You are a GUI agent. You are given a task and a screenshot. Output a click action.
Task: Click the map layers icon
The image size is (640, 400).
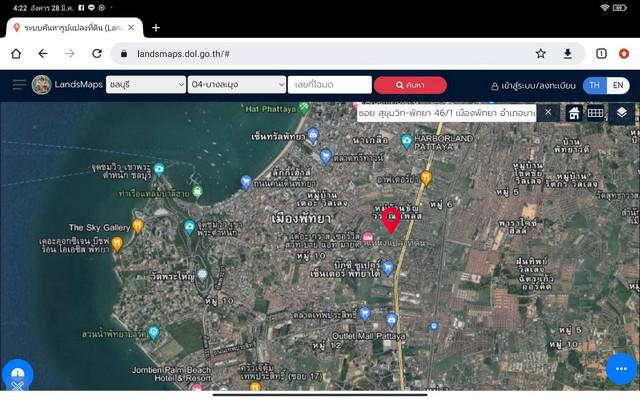tap(621, 113)
